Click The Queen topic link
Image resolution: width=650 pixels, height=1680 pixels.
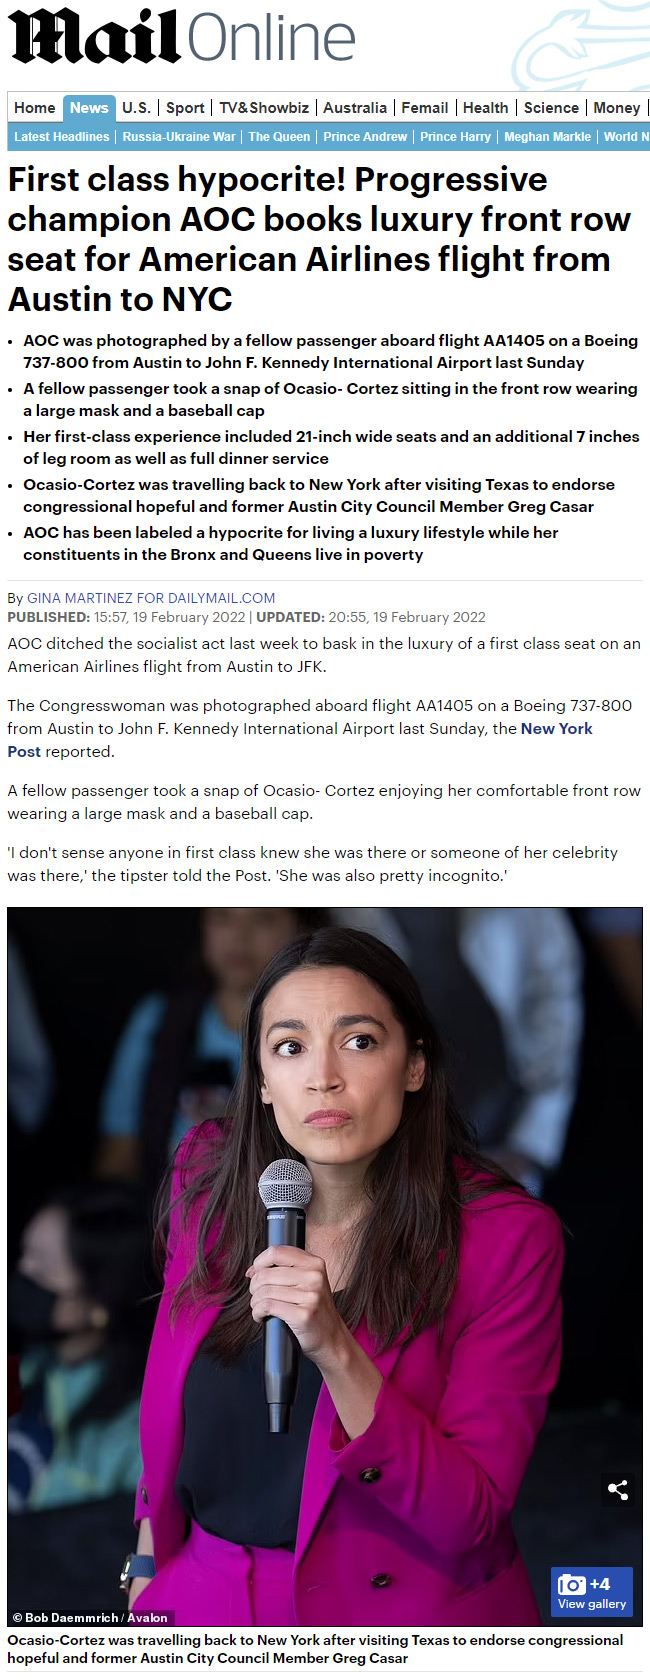pyautogui.click(x=279, y=137)
